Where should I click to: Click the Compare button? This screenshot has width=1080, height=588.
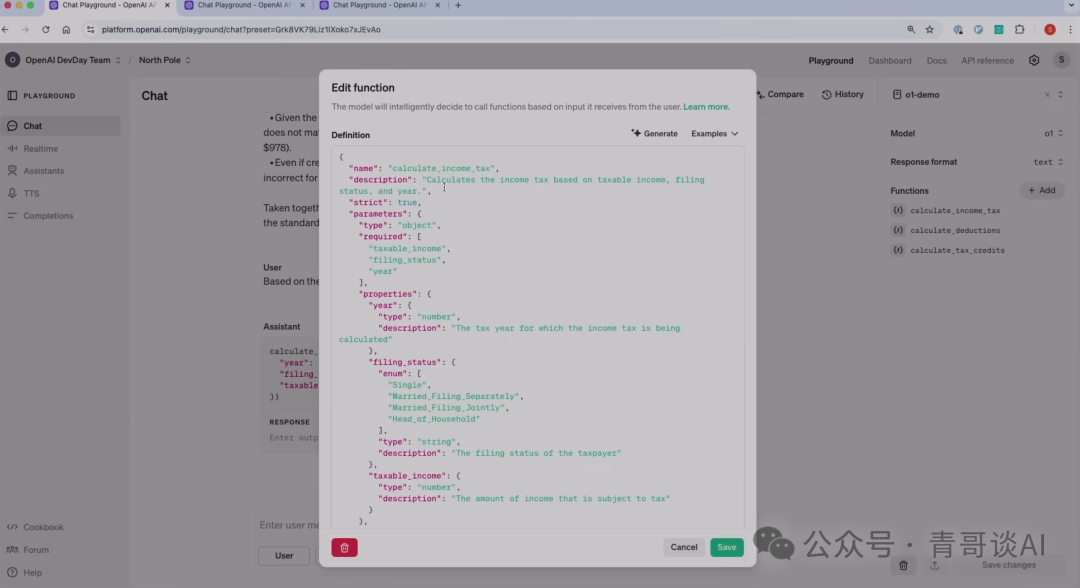[x=778, y=95]
